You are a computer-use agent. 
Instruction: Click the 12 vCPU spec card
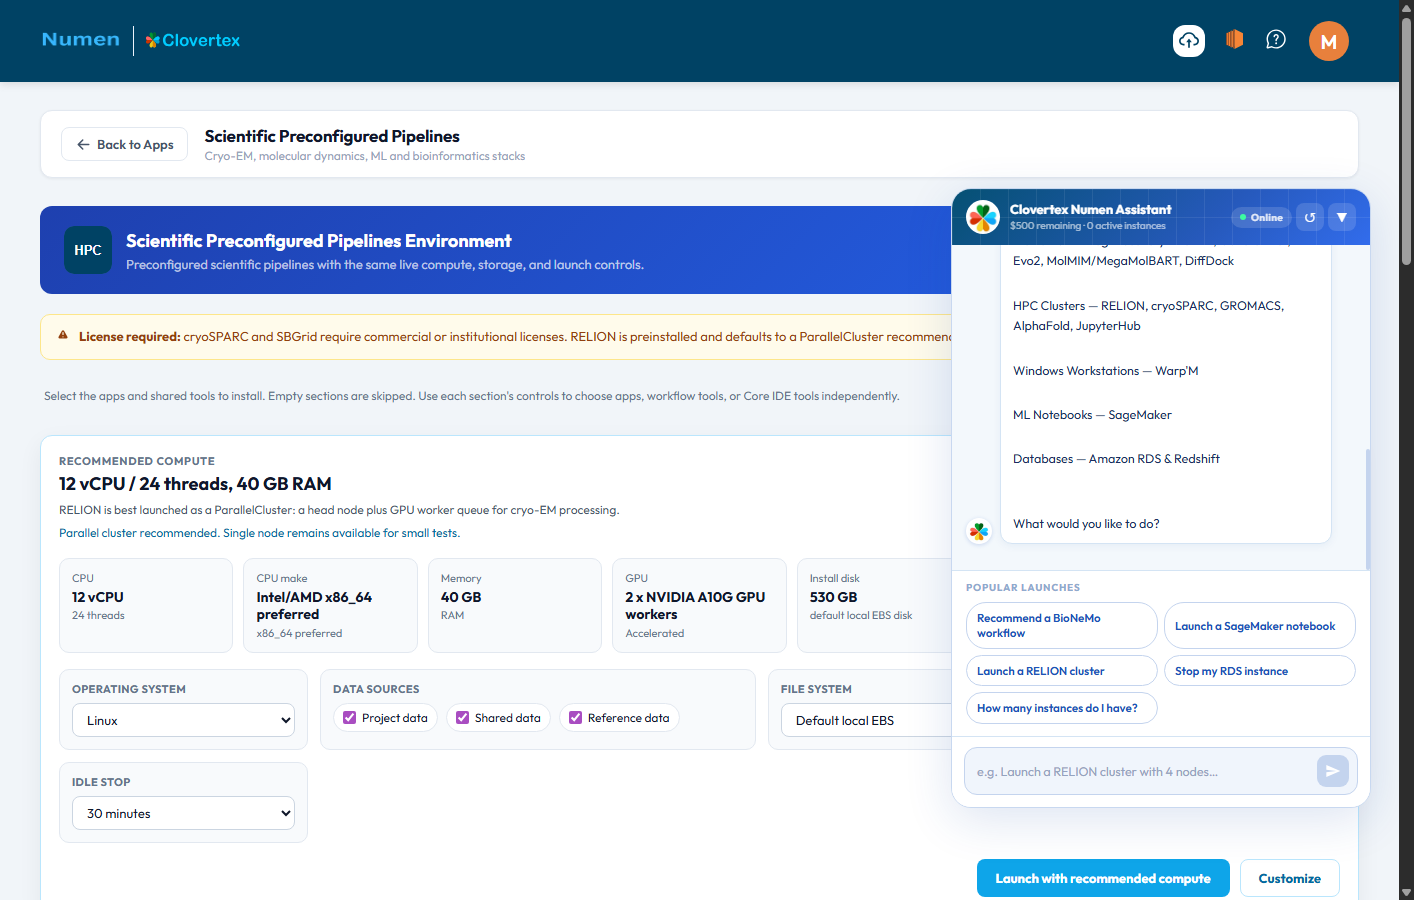point(146,605)
